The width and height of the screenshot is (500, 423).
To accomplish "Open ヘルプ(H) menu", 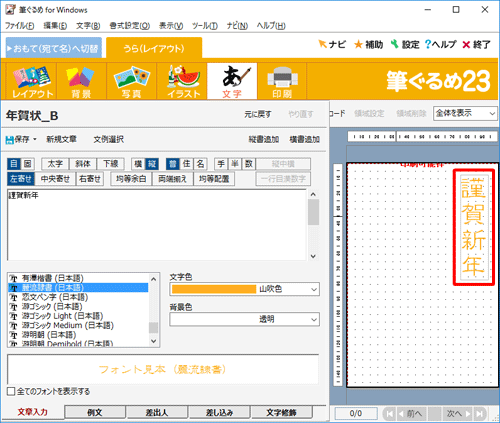I will point(271,26).
